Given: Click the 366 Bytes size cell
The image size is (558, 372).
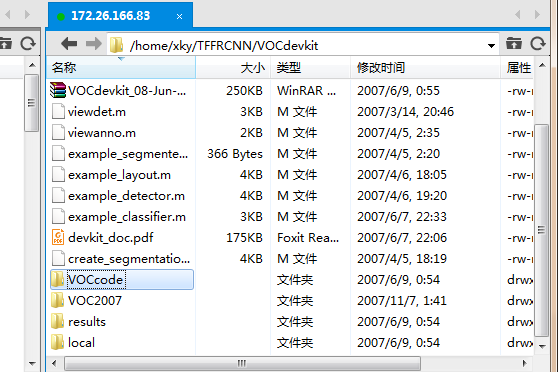Looking at the screenshot, I should tap(235, 154).
